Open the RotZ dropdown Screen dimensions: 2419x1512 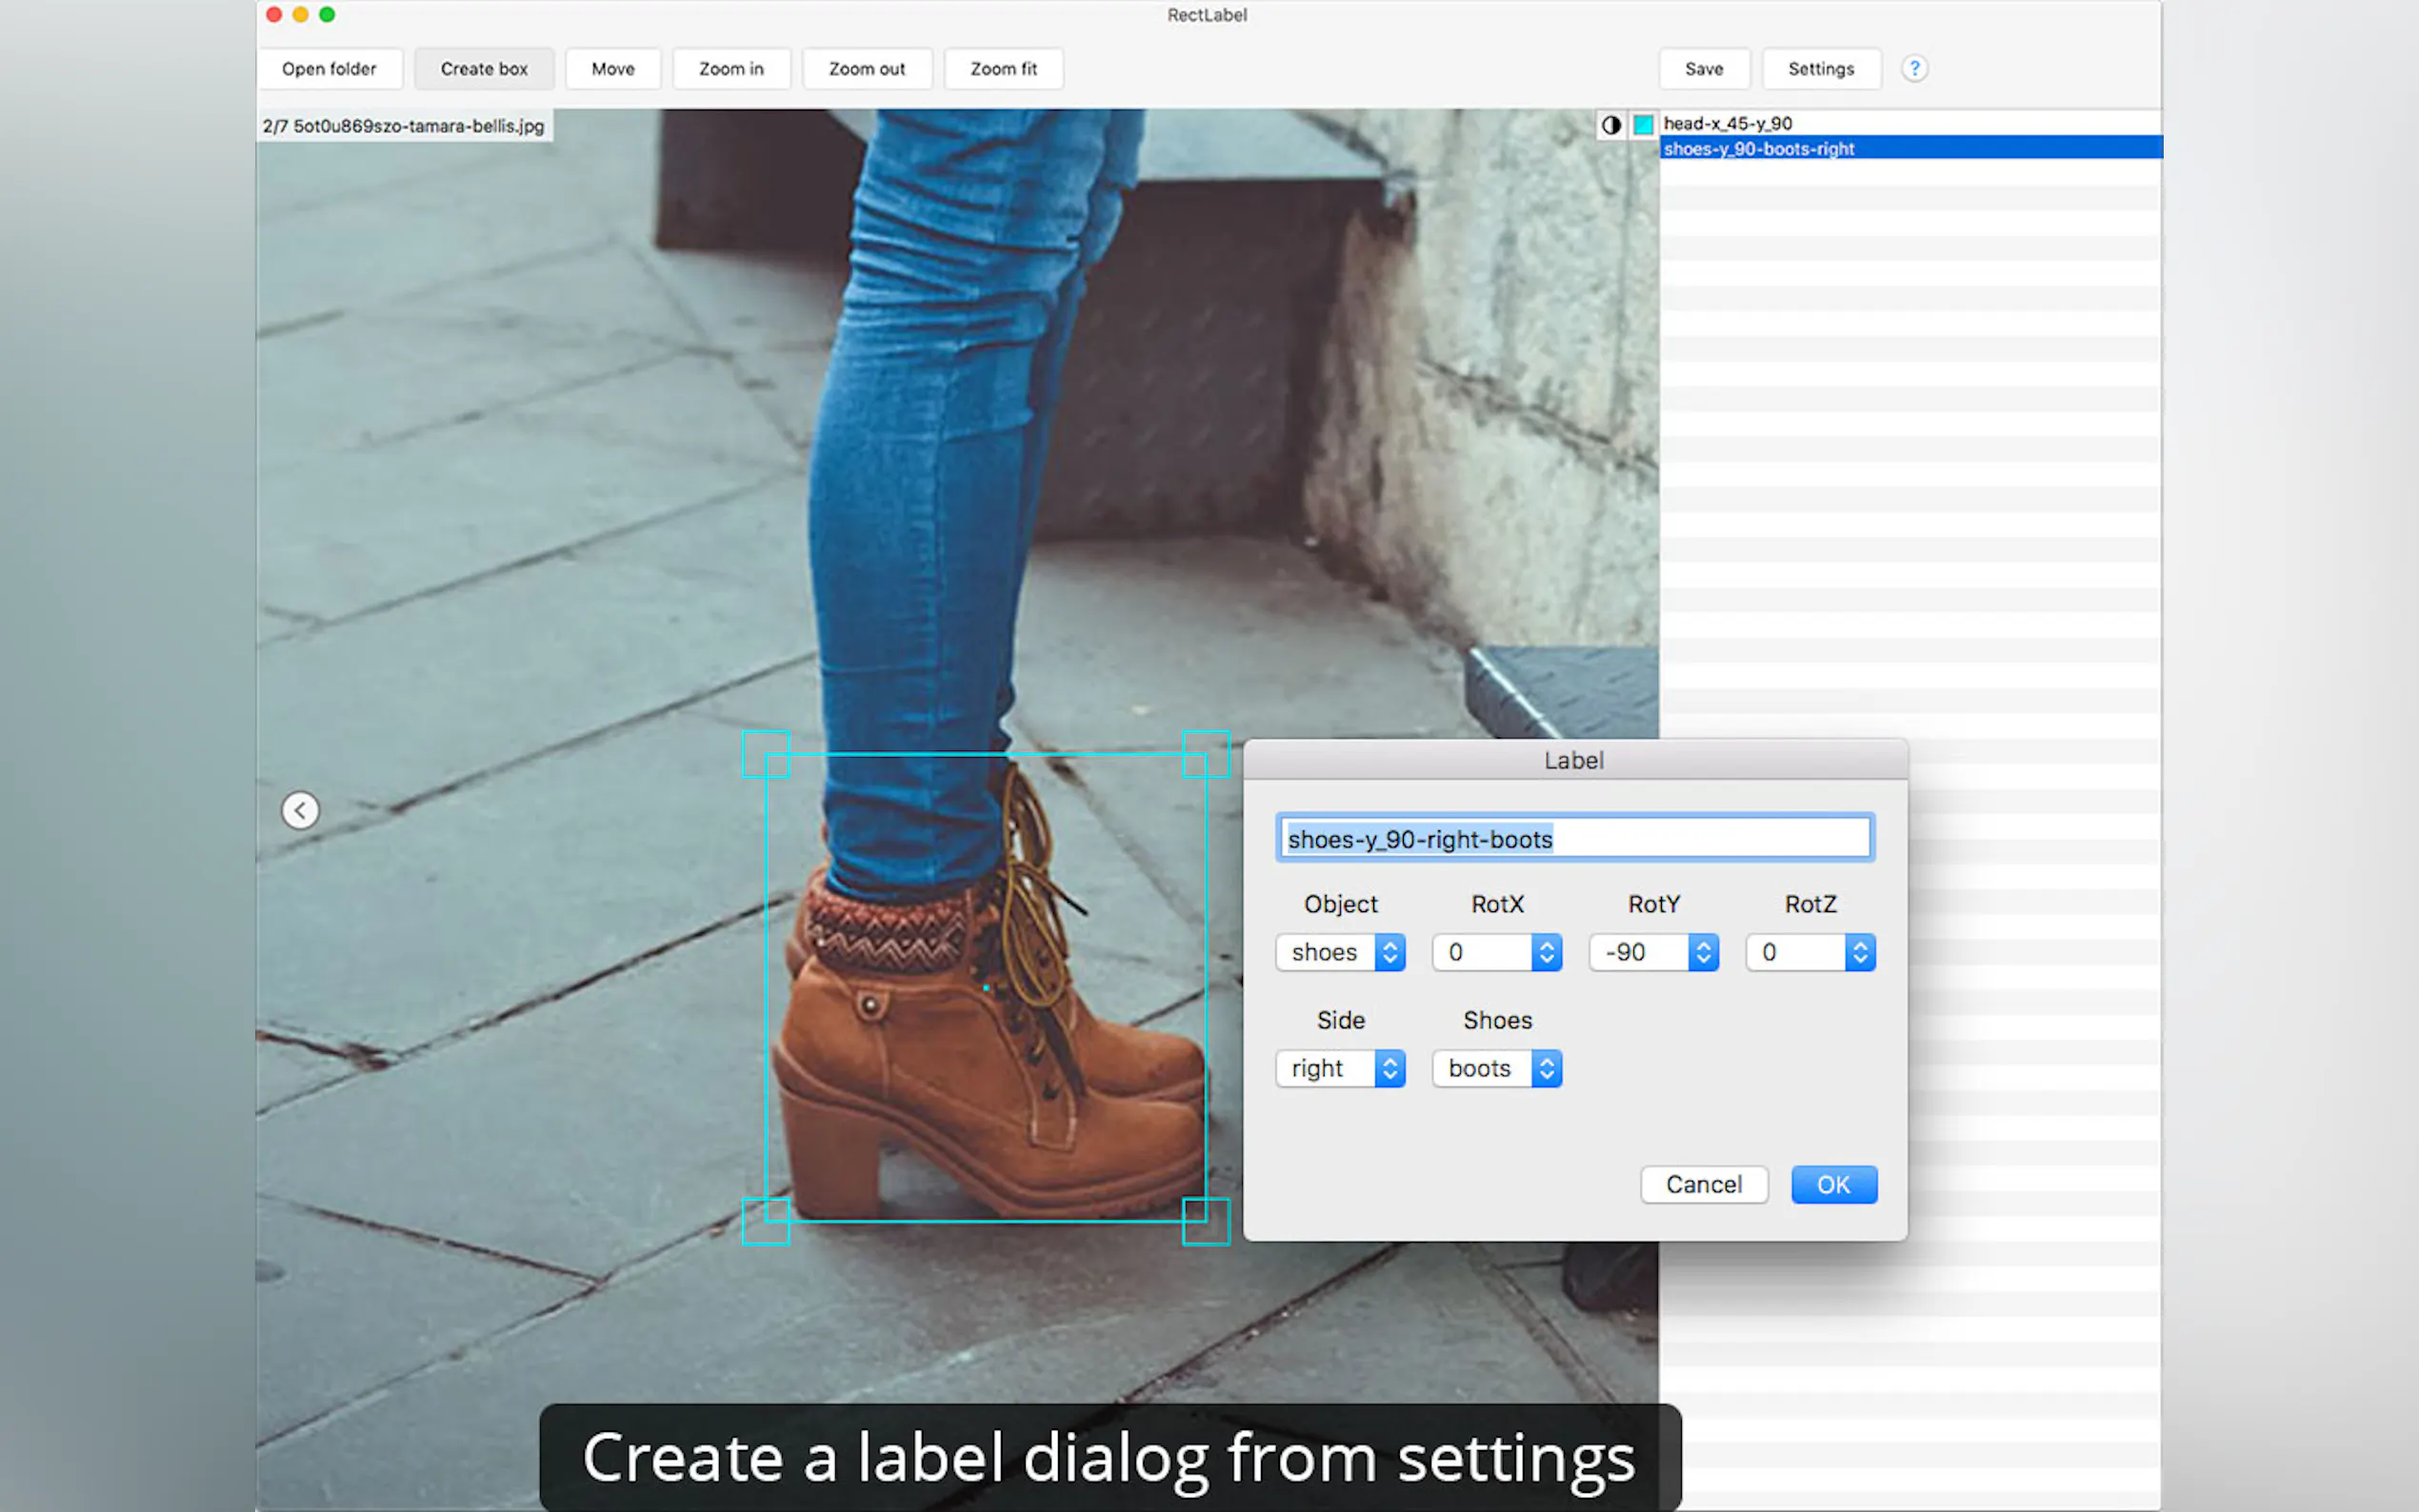[x=1810, y=952]
